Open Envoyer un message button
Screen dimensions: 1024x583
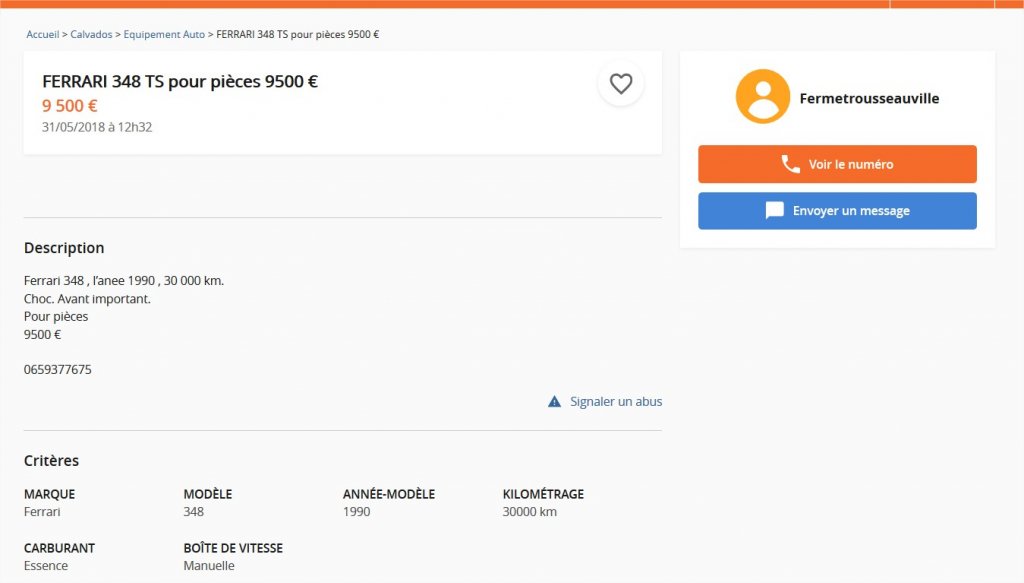(x=837, y=211)
